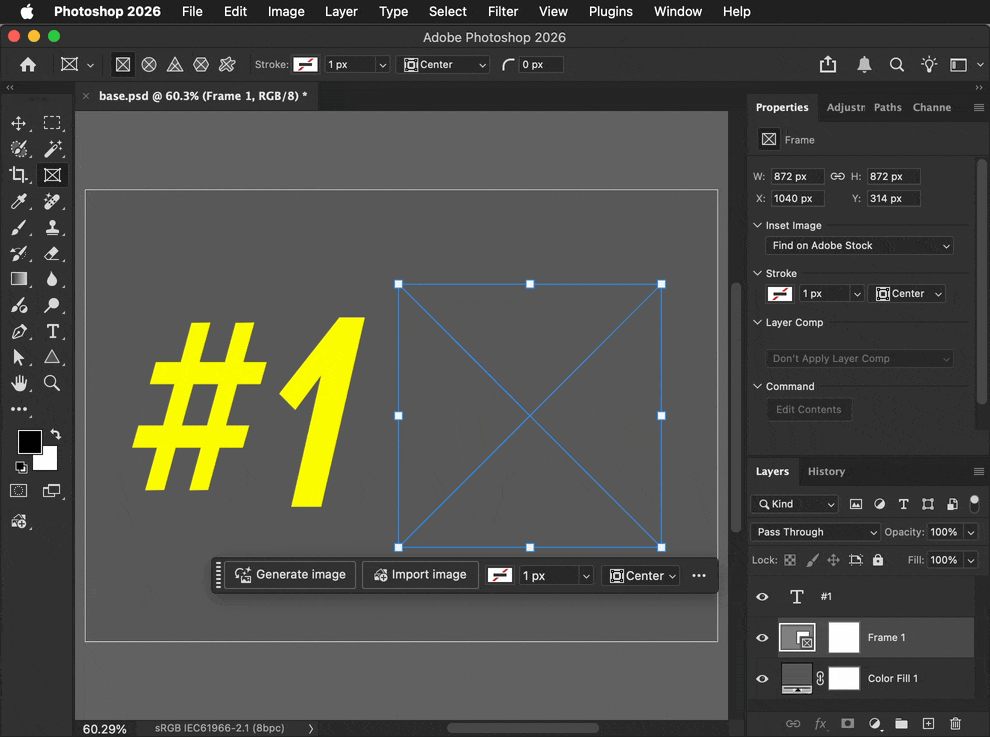Screen dimensions: 990x737
Task: Open the Kind filter dropdown
Action: click(x=795, y=504)
